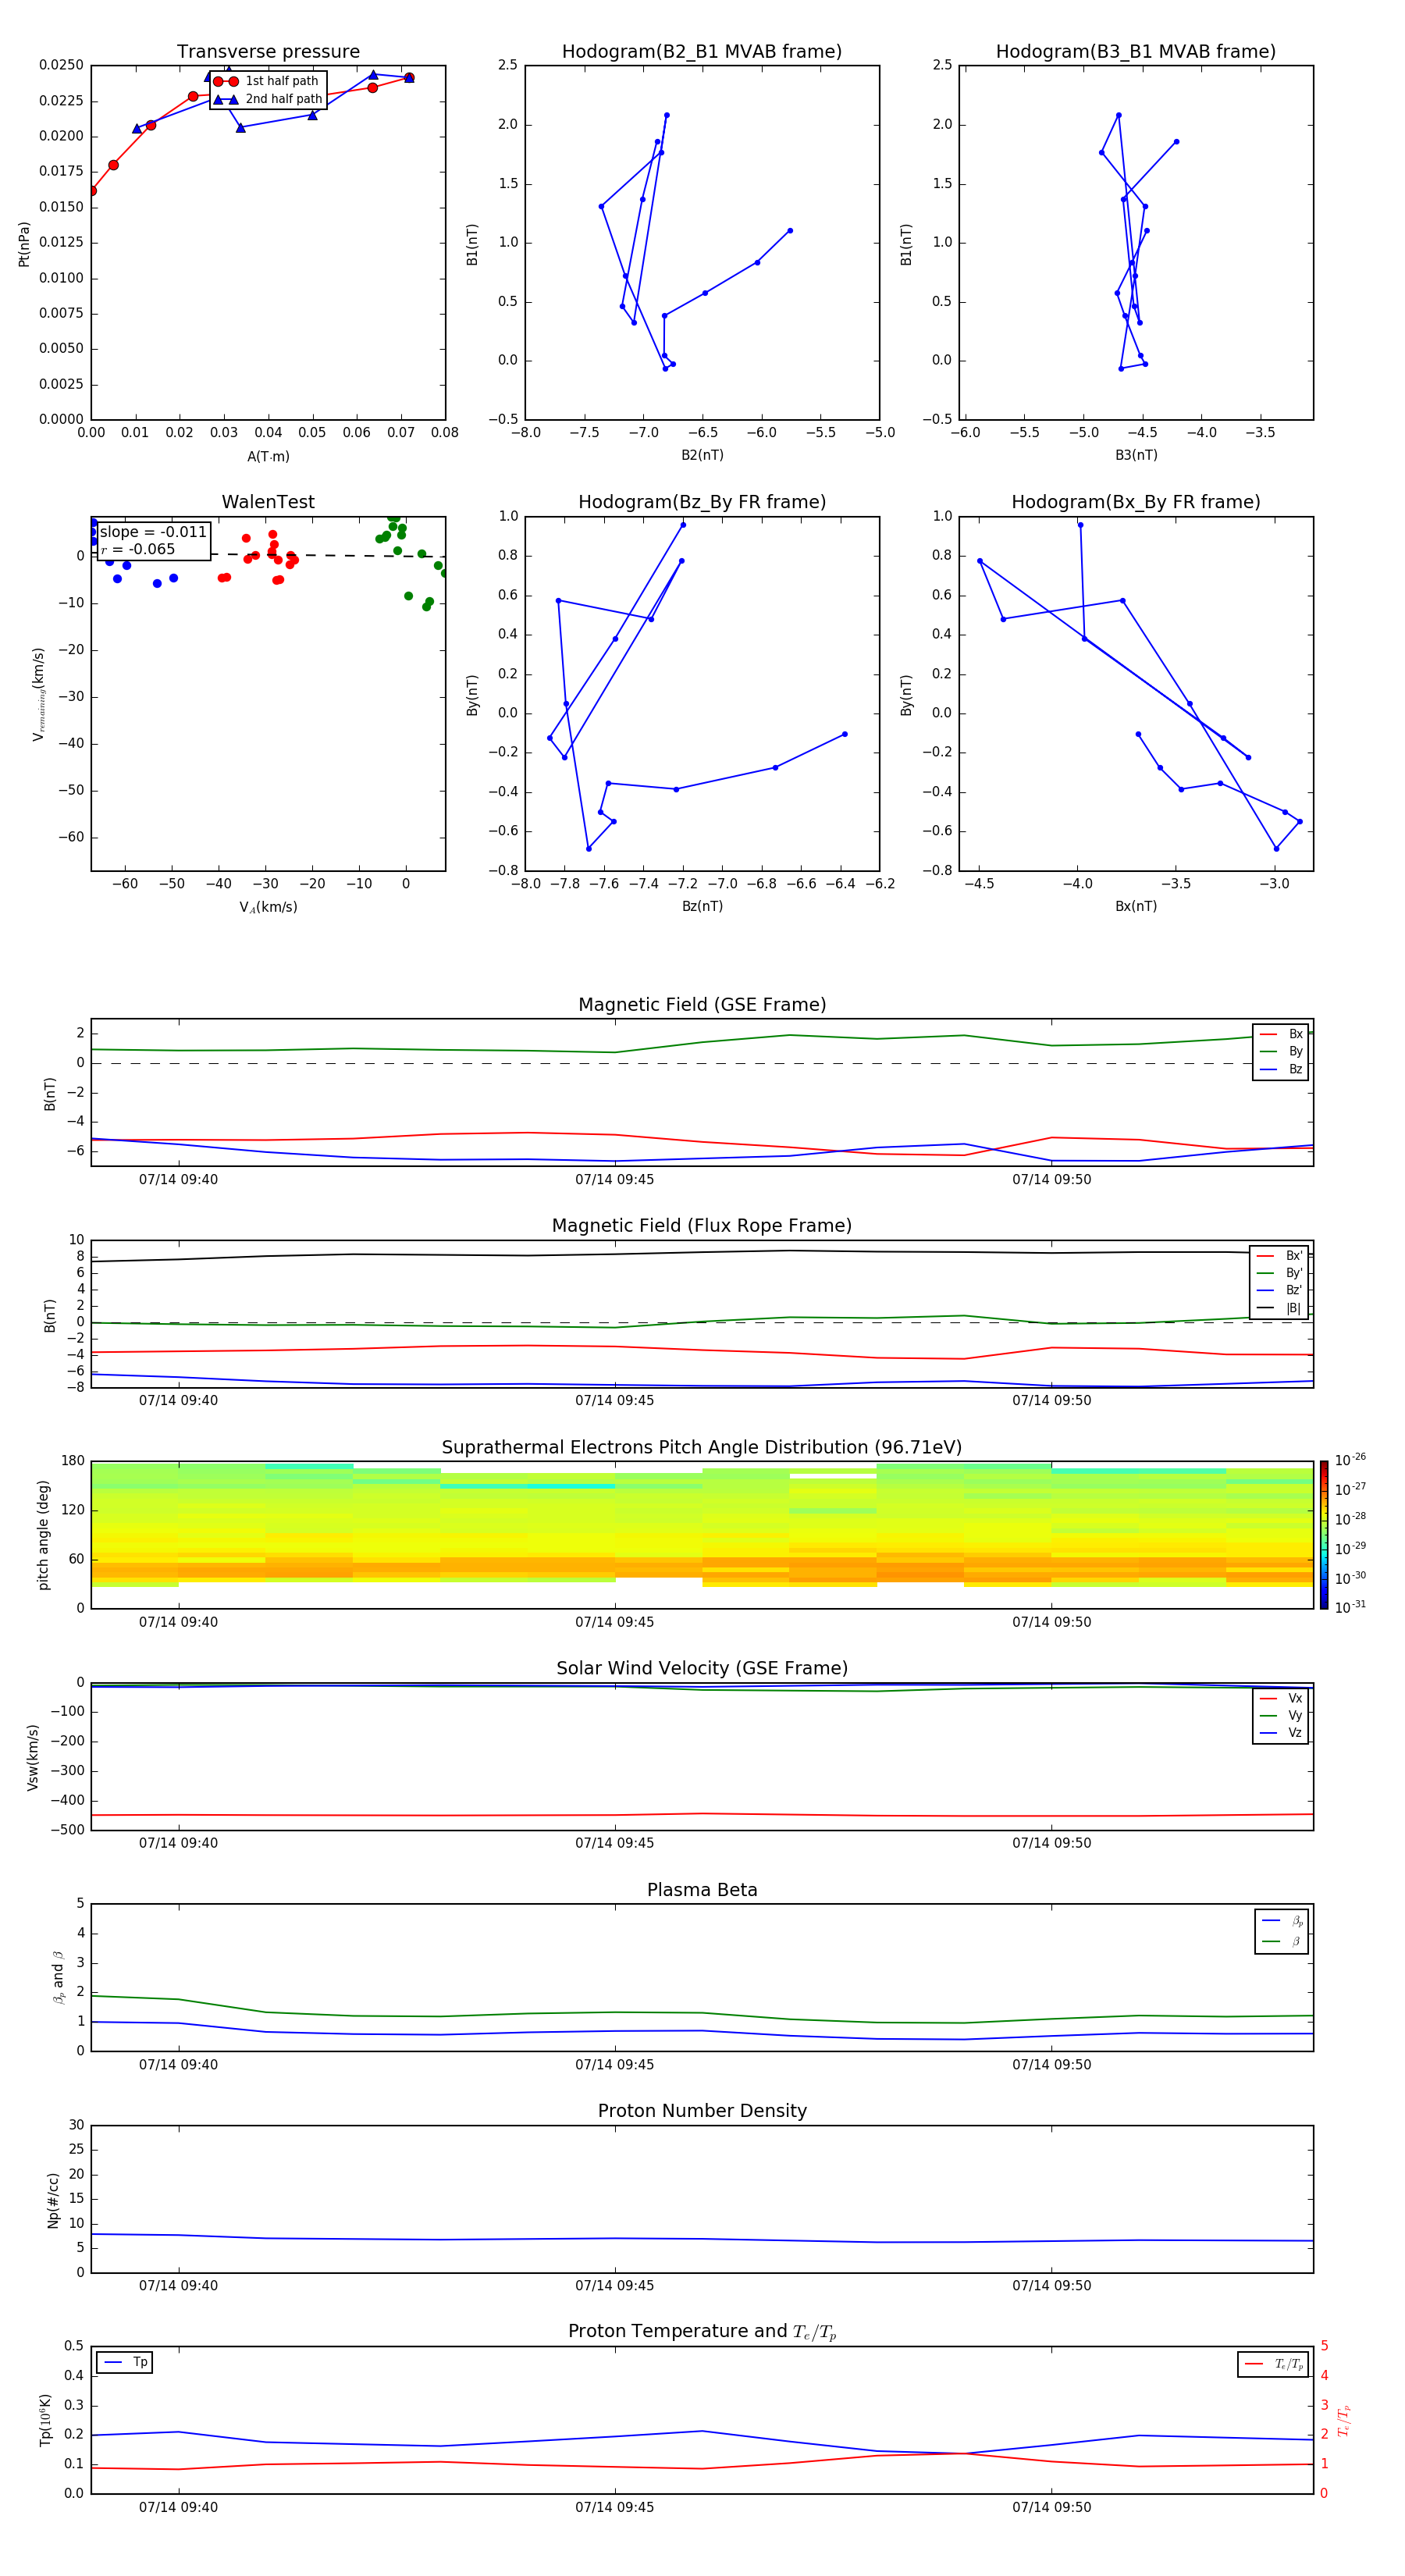This screenshot has width=1405, height=2576.
Task: Click the pitch angle color bar
Action: coord(1323,1535)
